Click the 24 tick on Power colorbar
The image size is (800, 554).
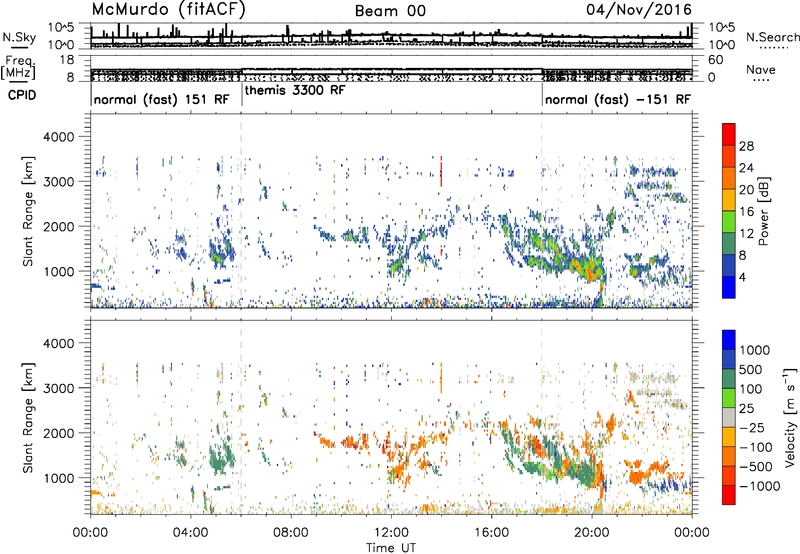pos(746,168)
